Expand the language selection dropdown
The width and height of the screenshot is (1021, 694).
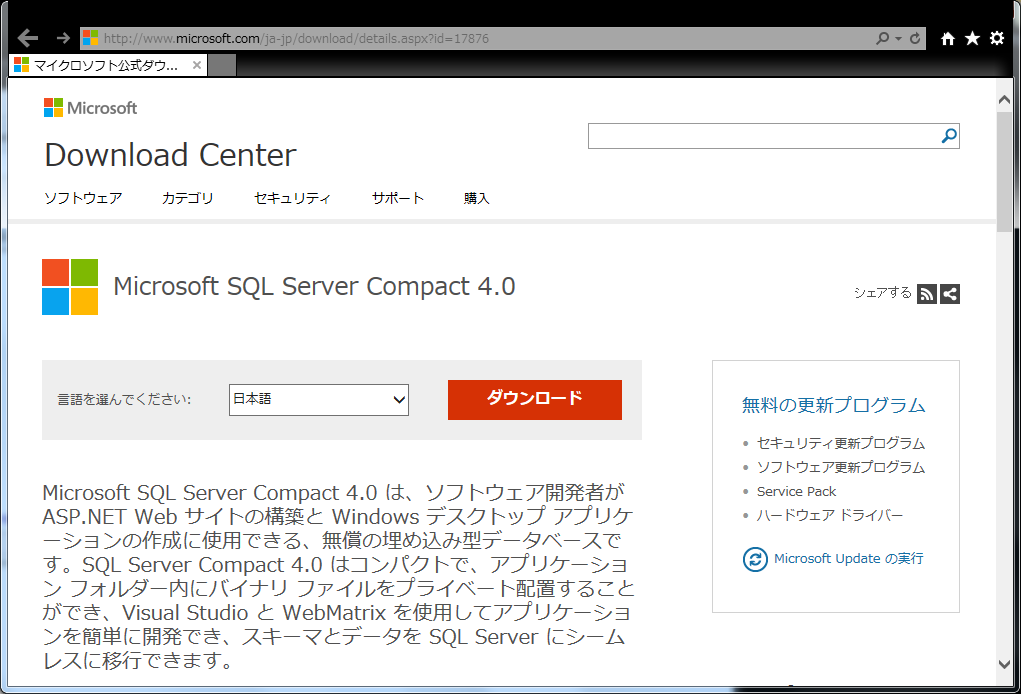(318, 399)
